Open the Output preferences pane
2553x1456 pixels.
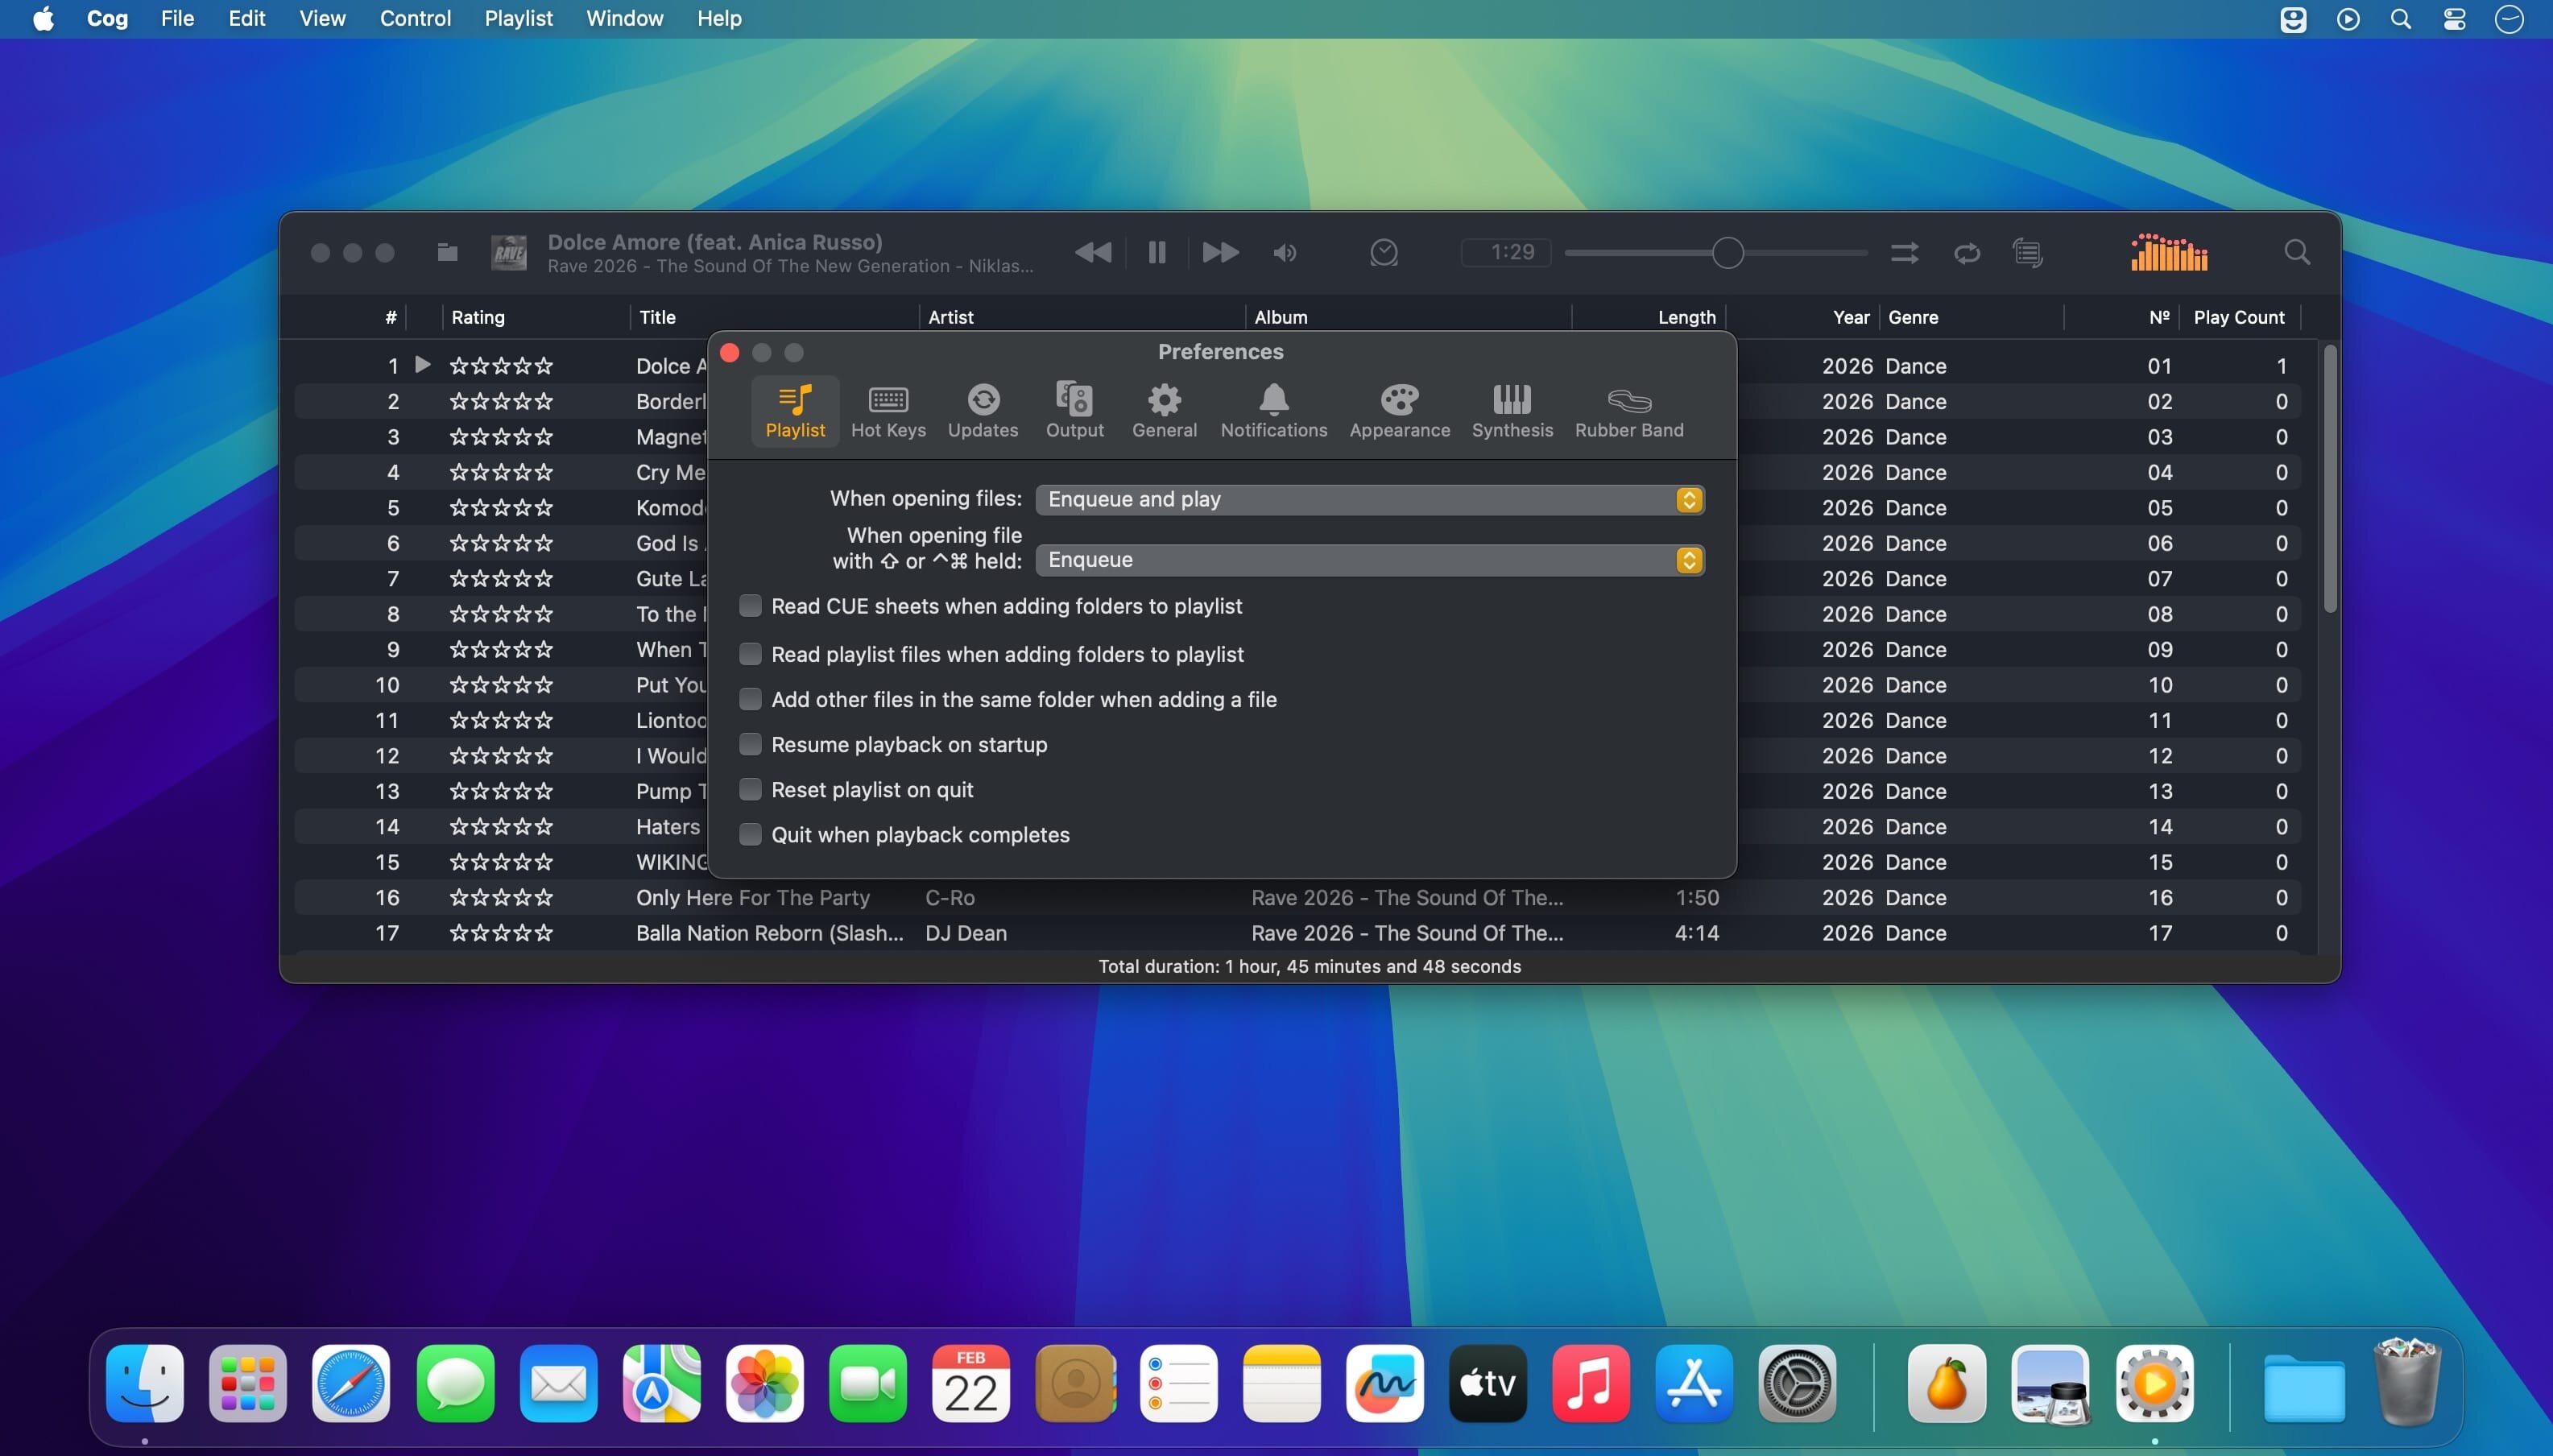(1074, 410)
